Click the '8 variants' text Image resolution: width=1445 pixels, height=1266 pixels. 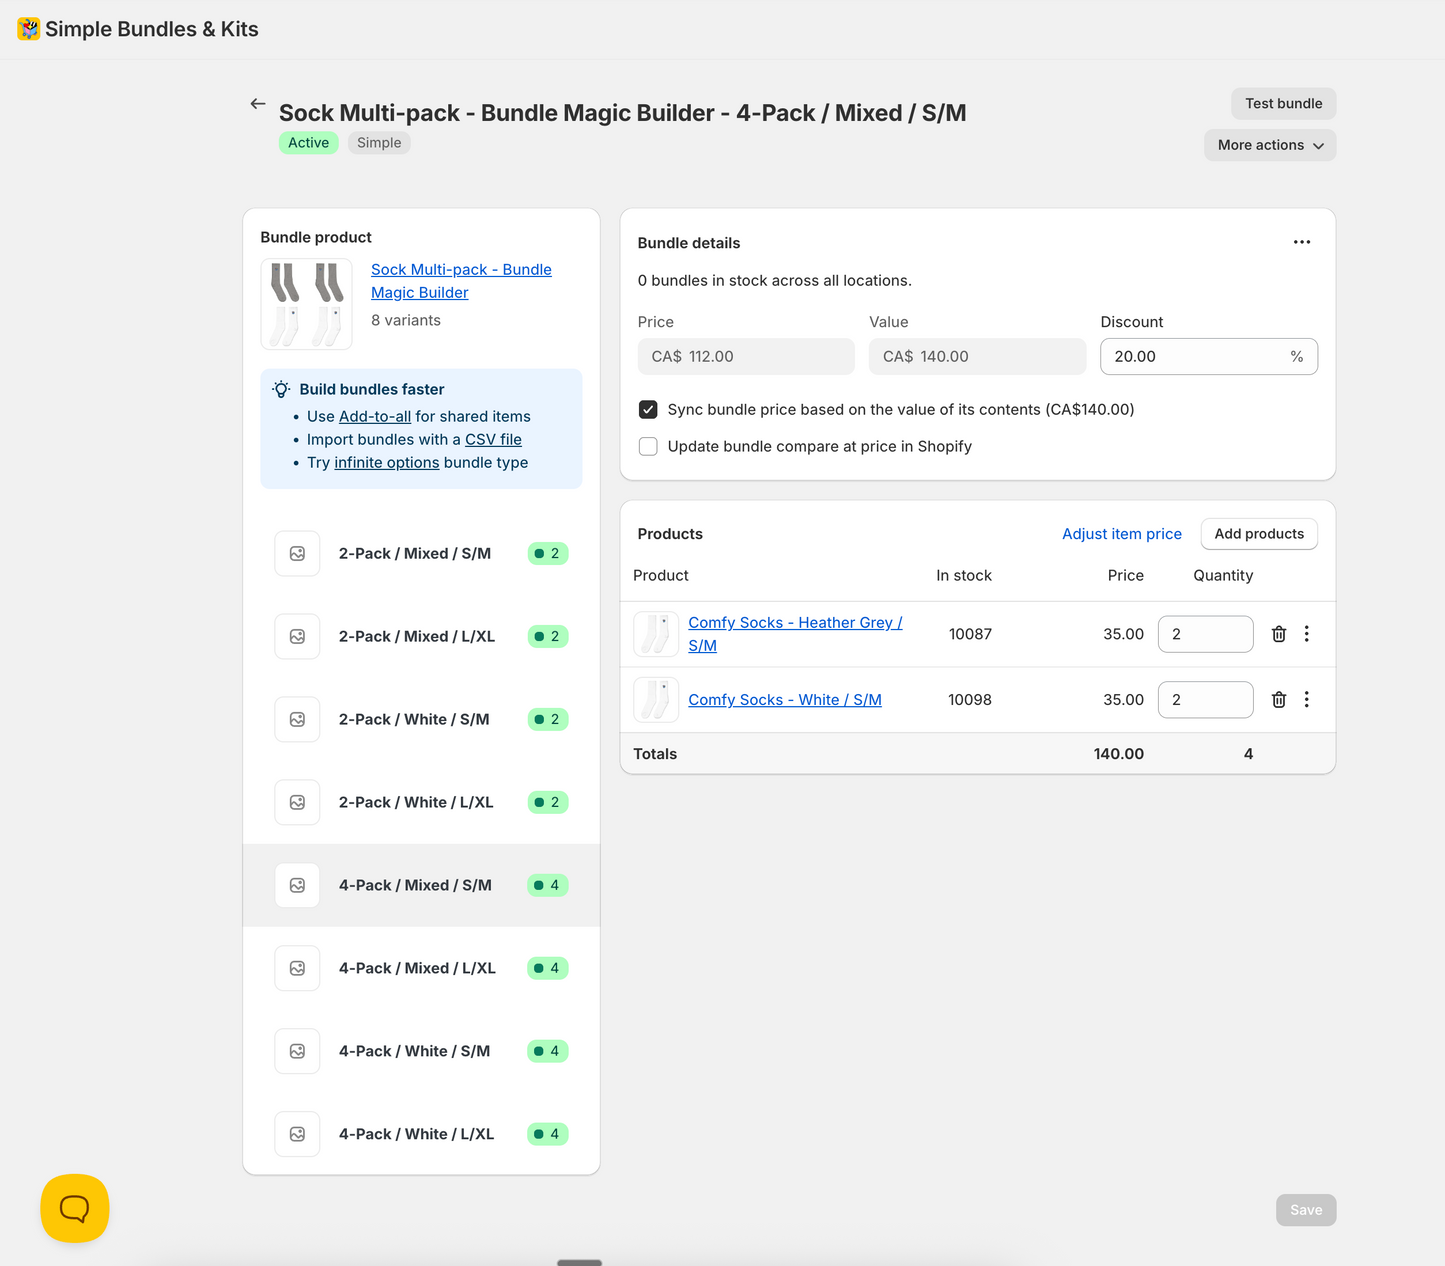(406, 321)
